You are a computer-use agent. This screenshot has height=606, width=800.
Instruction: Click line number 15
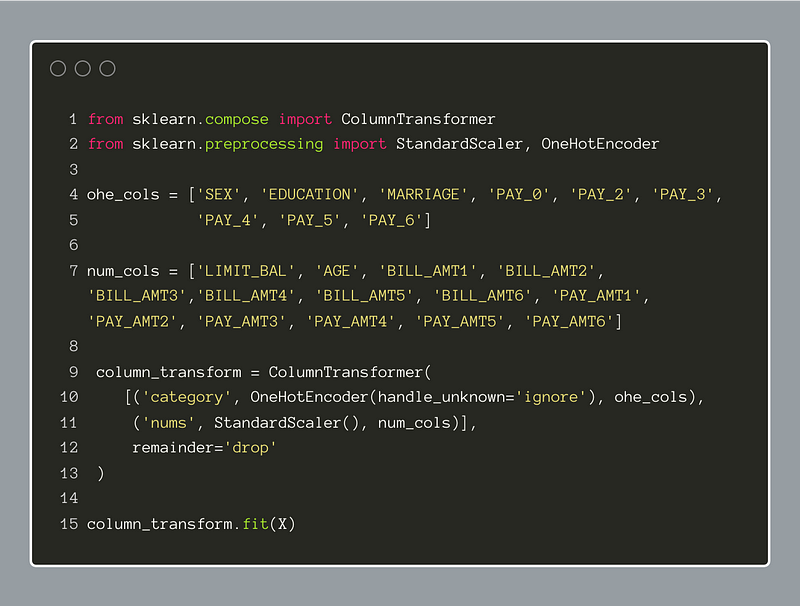click(x=69, y=524)
